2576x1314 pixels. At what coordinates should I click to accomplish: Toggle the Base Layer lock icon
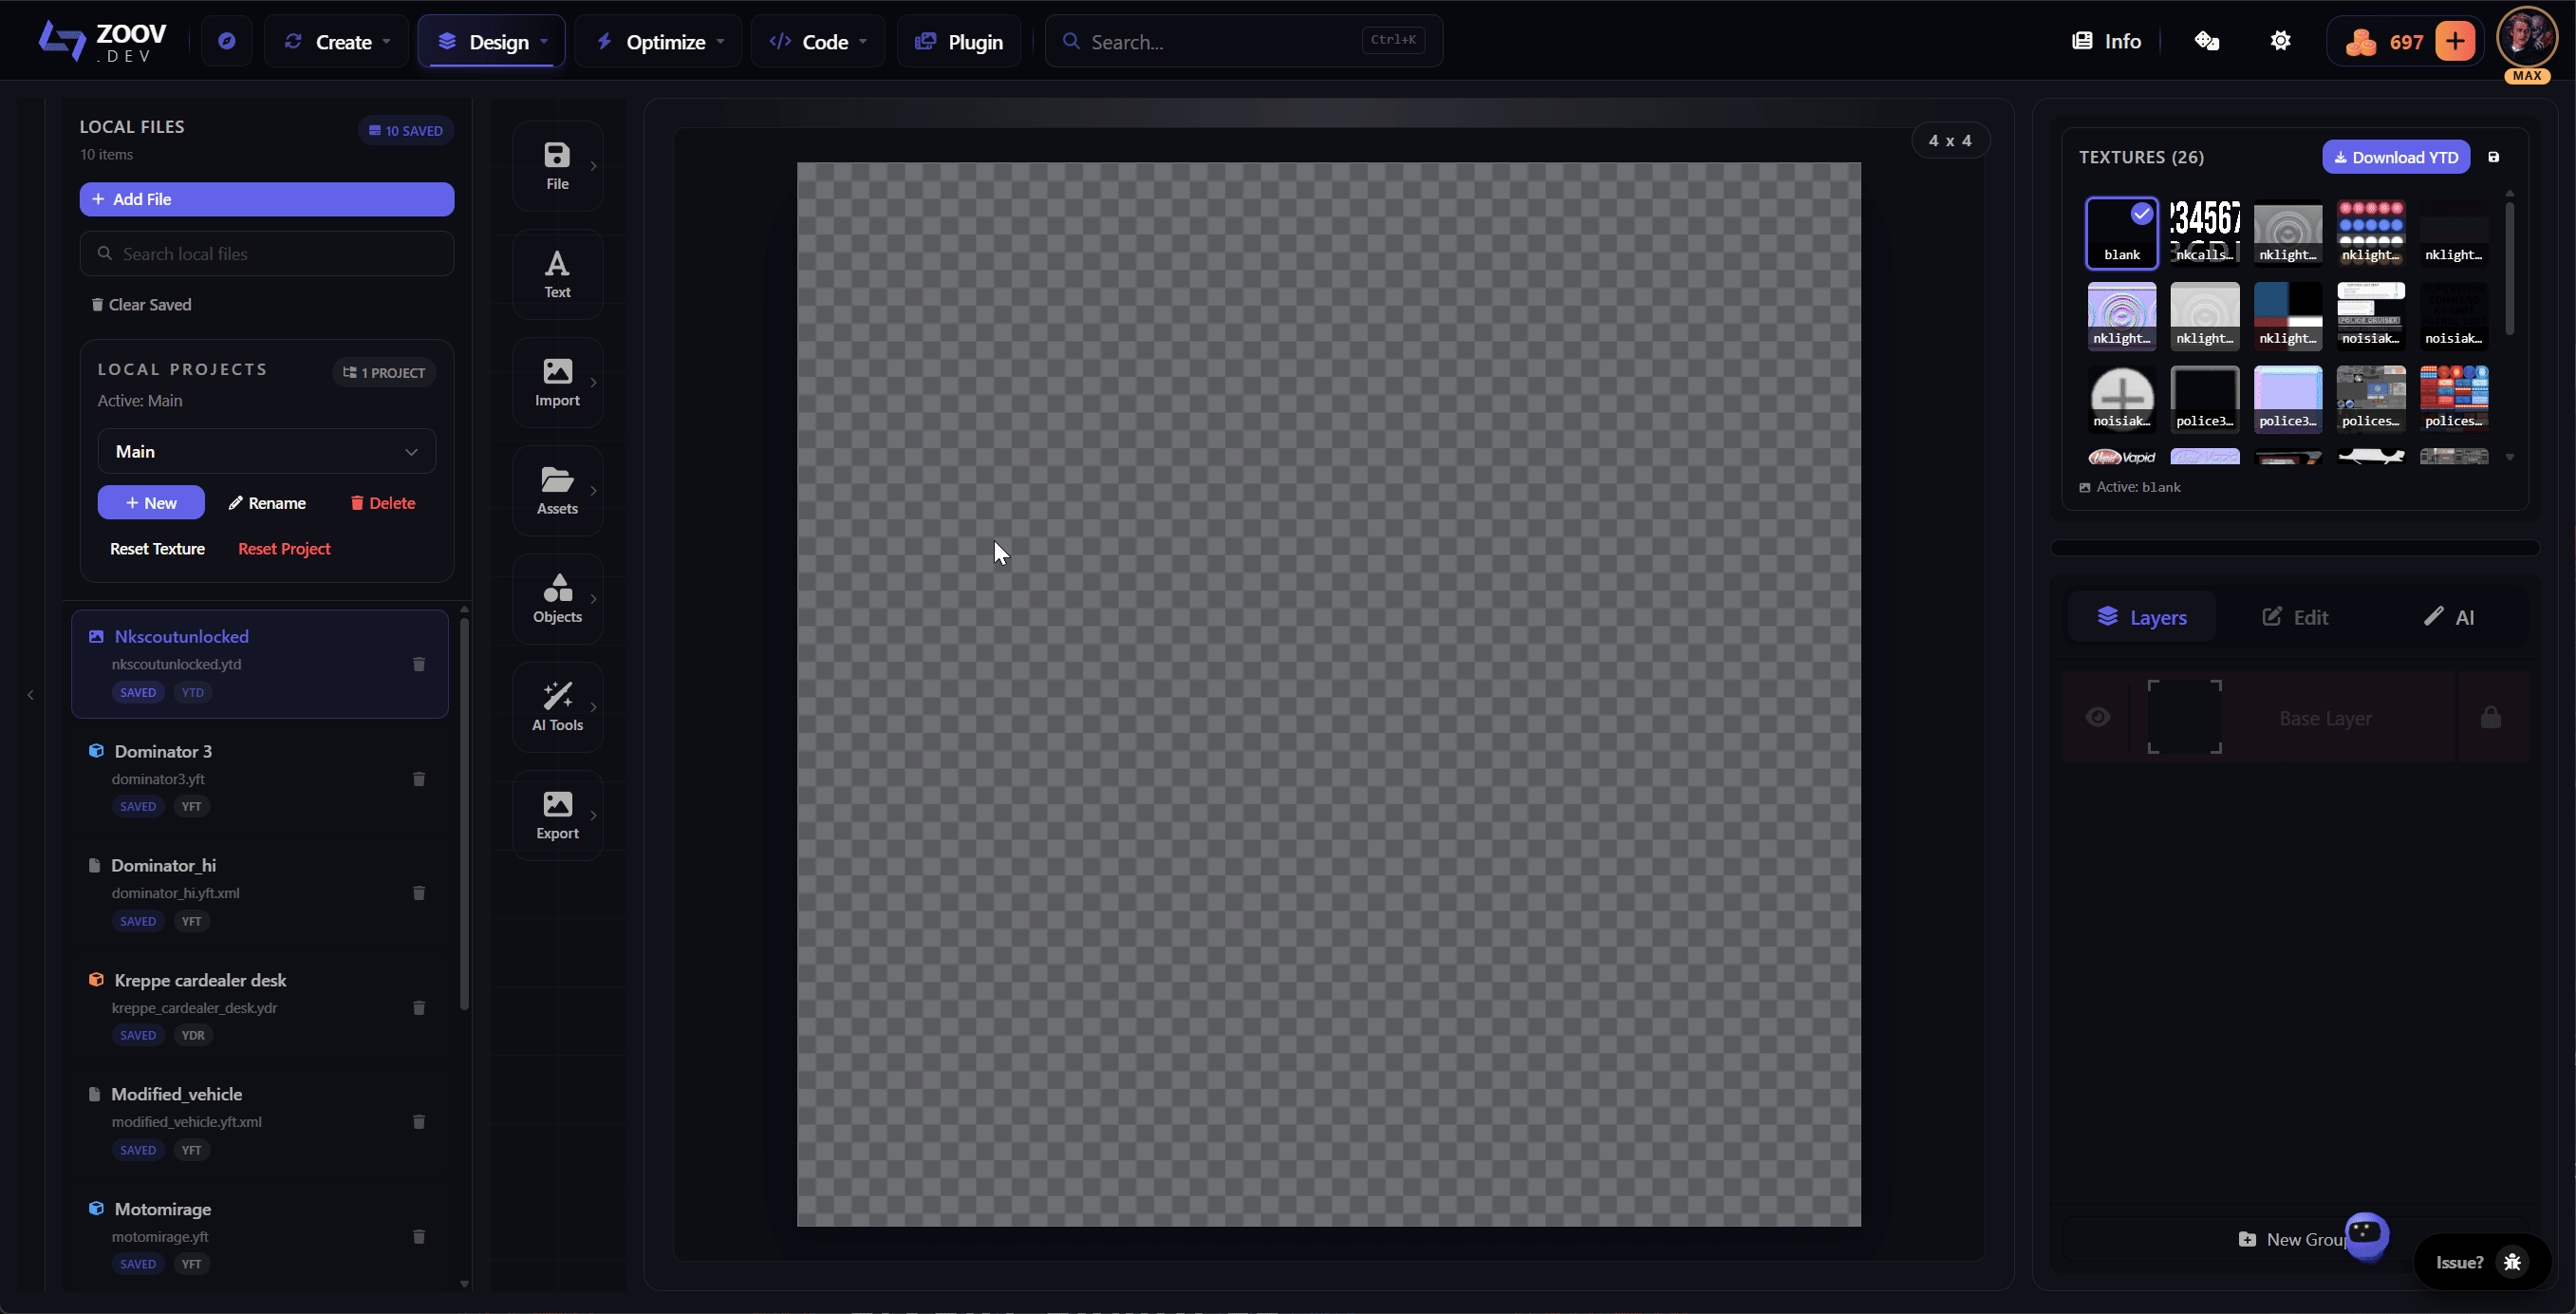point(2490,717)
